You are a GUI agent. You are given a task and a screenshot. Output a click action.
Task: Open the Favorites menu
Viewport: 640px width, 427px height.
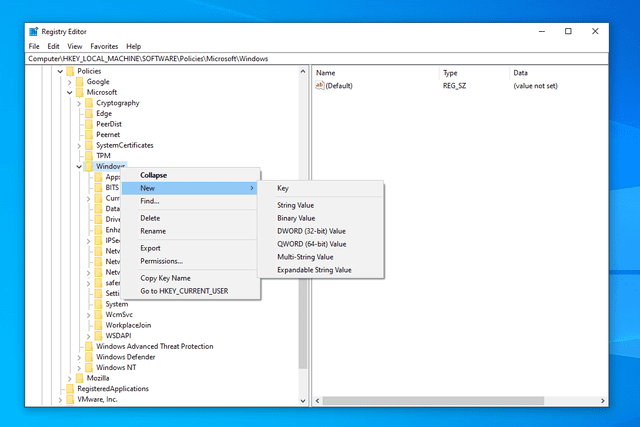point(104,46)
